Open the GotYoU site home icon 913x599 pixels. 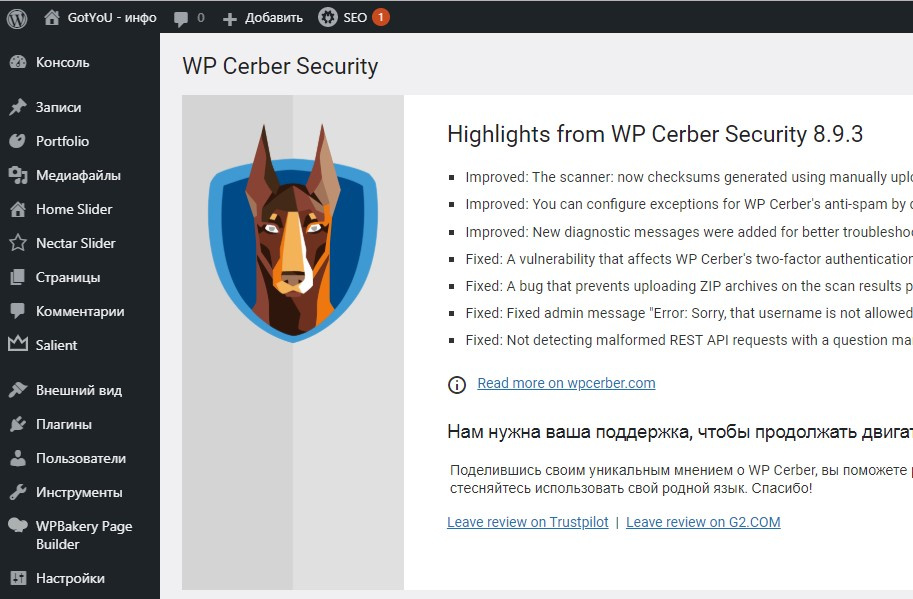coord(52,18)
